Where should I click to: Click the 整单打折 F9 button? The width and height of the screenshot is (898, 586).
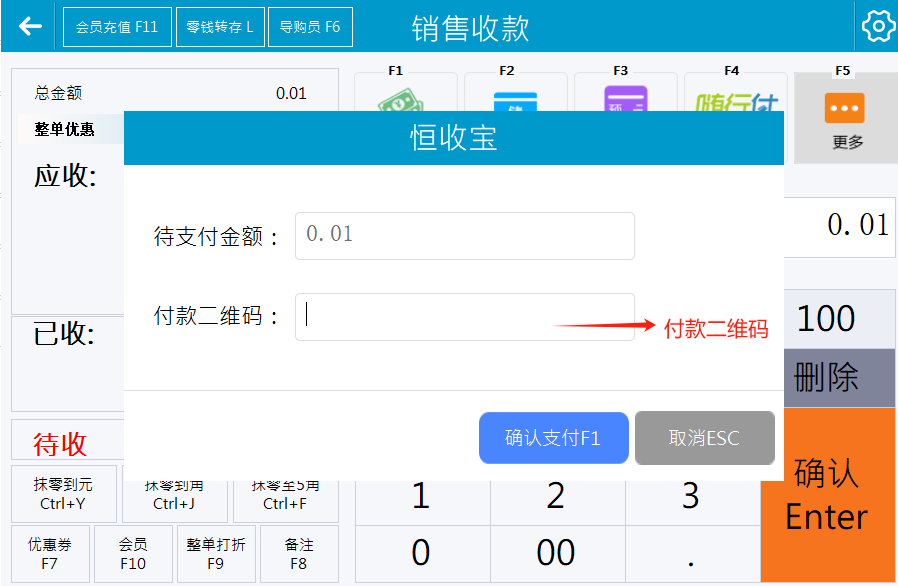point(215,554)
